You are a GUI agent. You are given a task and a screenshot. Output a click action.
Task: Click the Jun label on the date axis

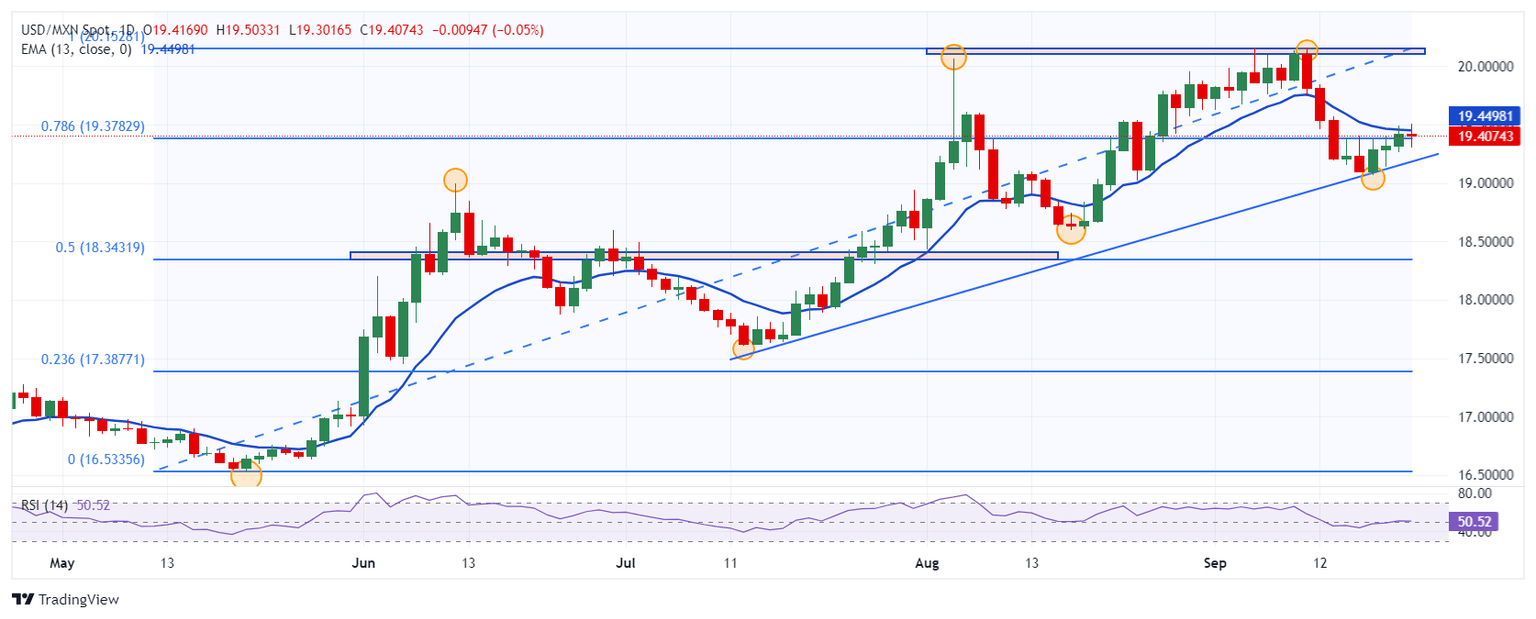coord(364,563)
